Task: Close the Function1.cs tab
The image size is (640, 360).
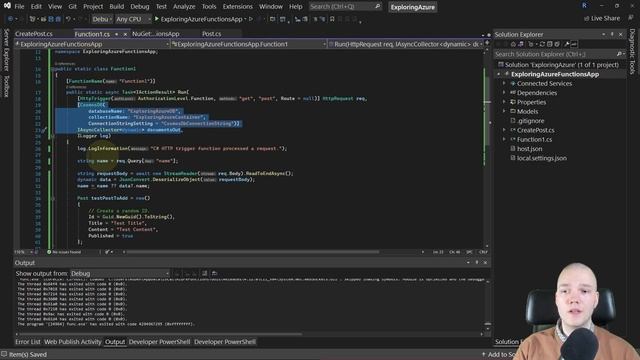Action: pos(125,34)
